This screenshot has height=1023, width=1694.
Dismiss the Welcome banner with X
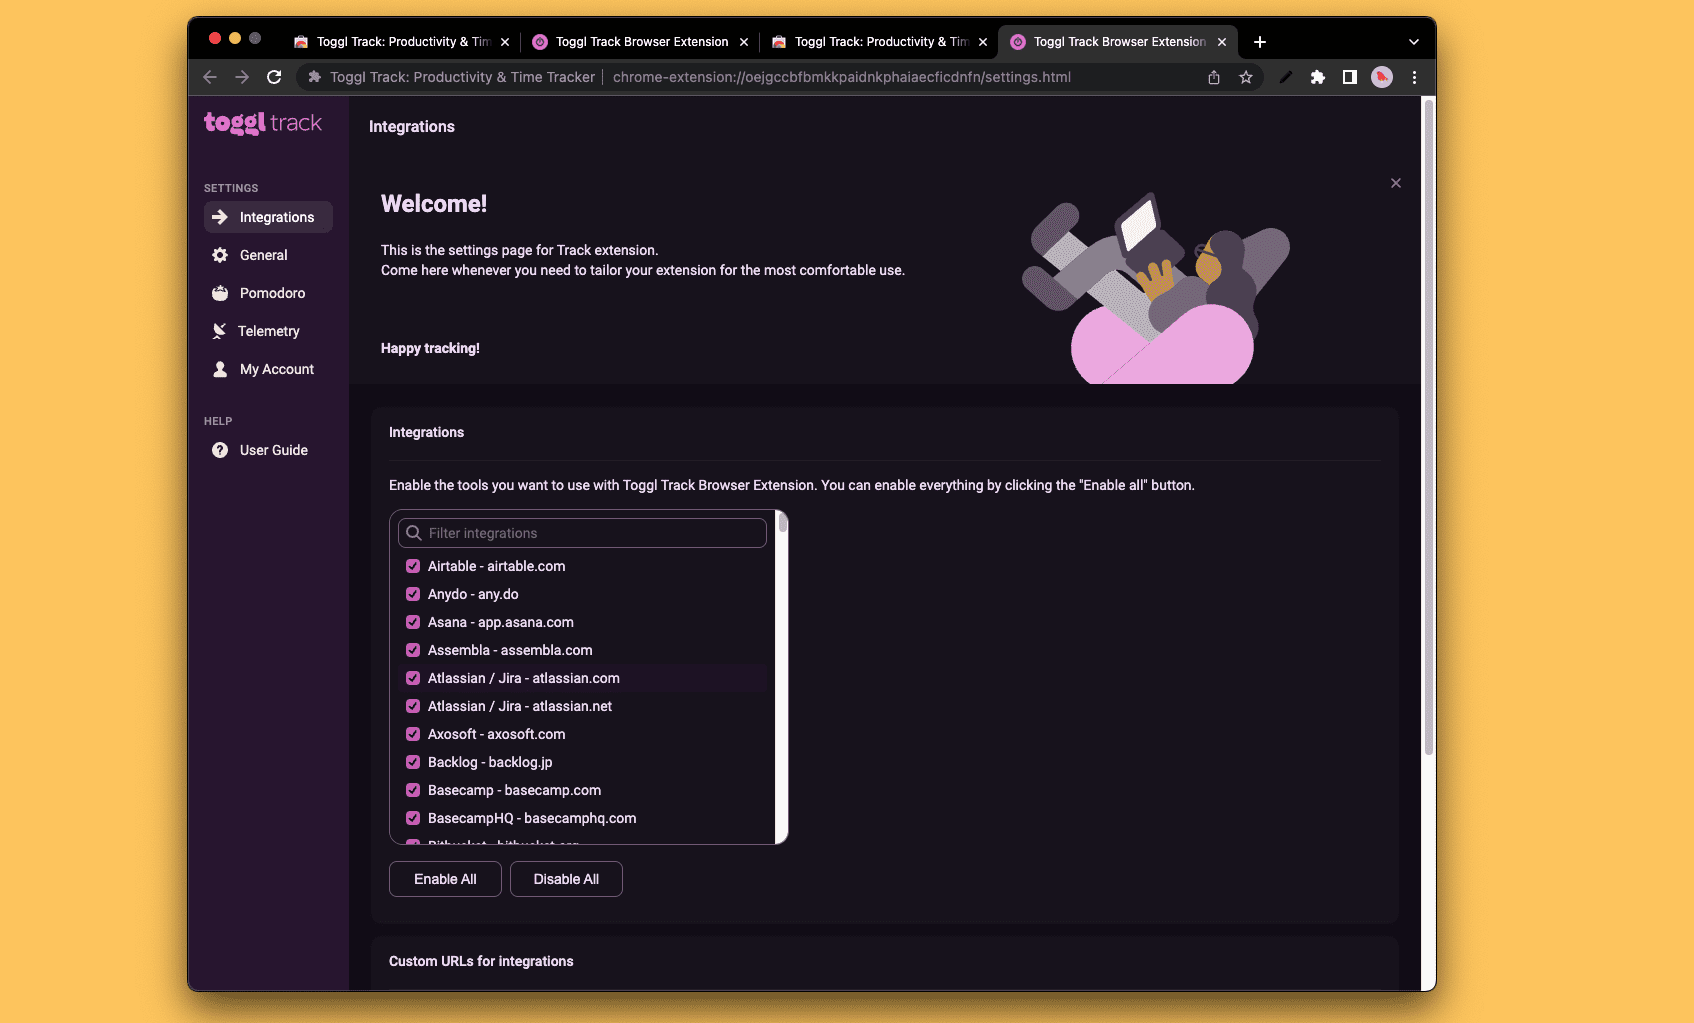click(x=1396, y=183)
